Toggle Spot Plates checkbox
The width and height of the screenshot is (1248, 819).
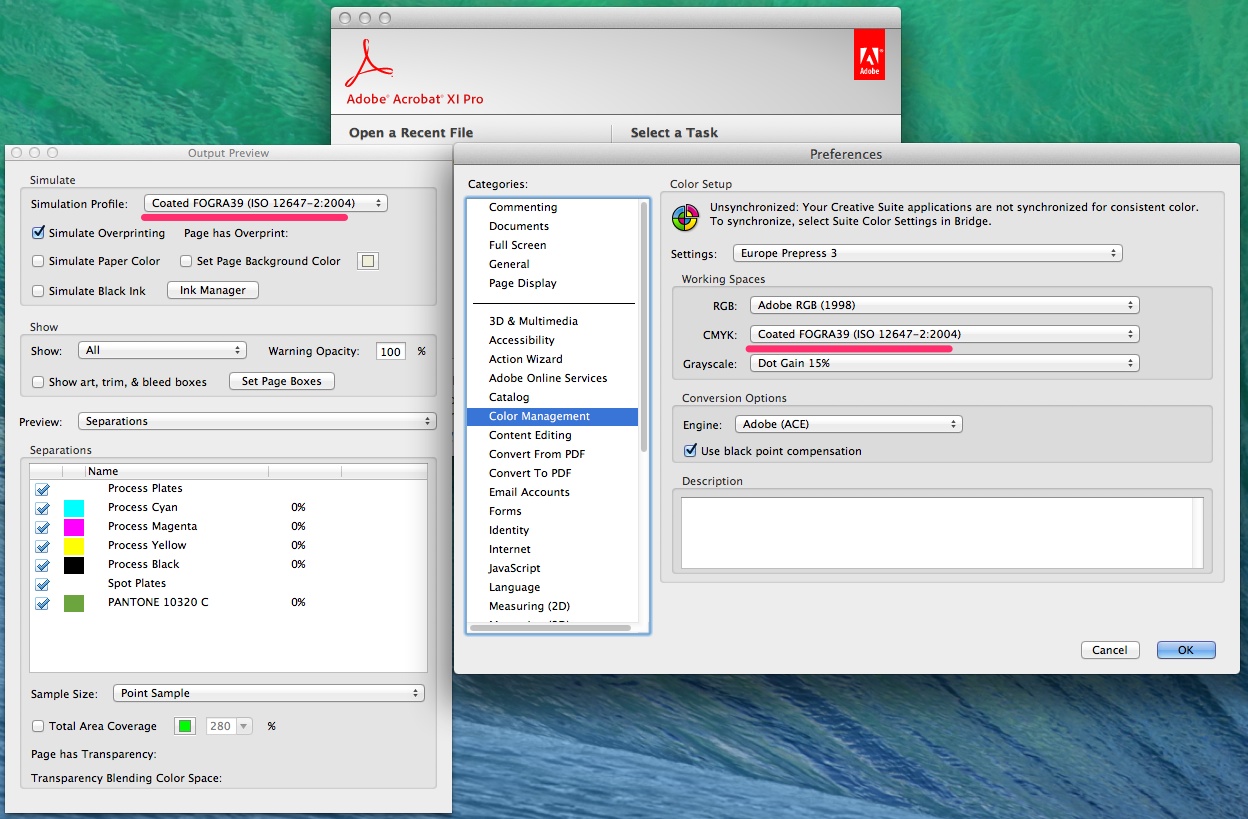[x=42, y=584]
